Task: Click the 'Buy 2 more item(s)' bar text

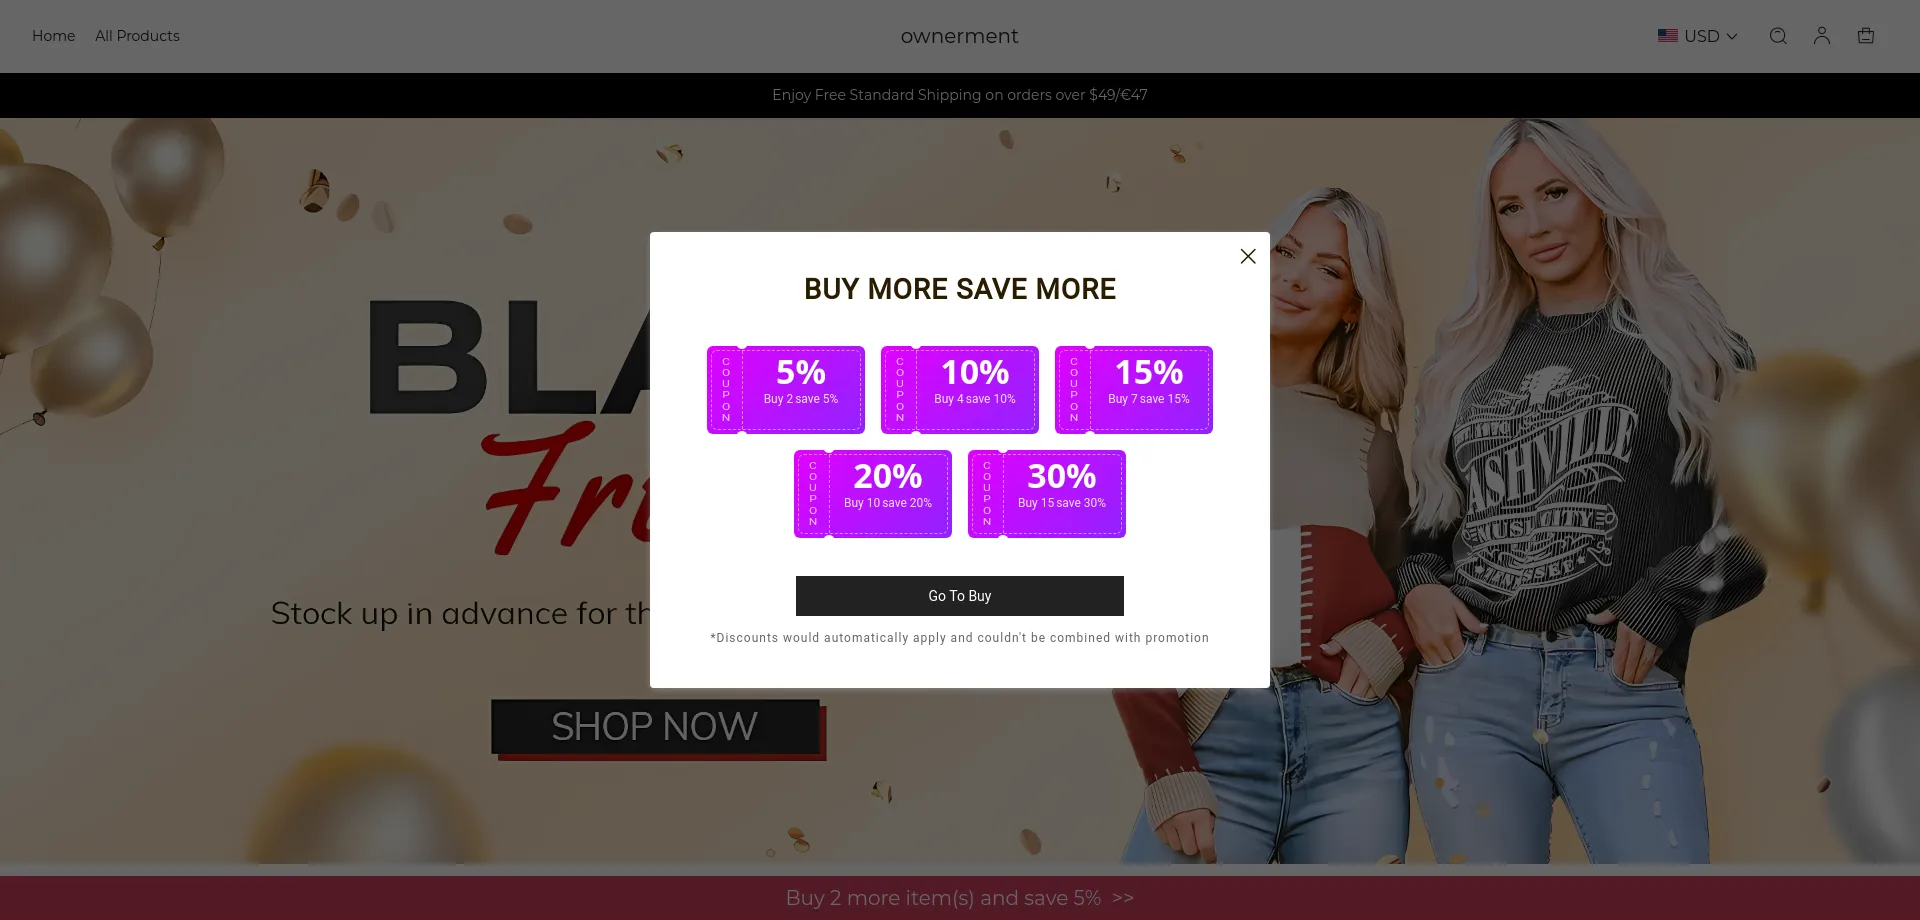Action: click(x=943, y=898)
